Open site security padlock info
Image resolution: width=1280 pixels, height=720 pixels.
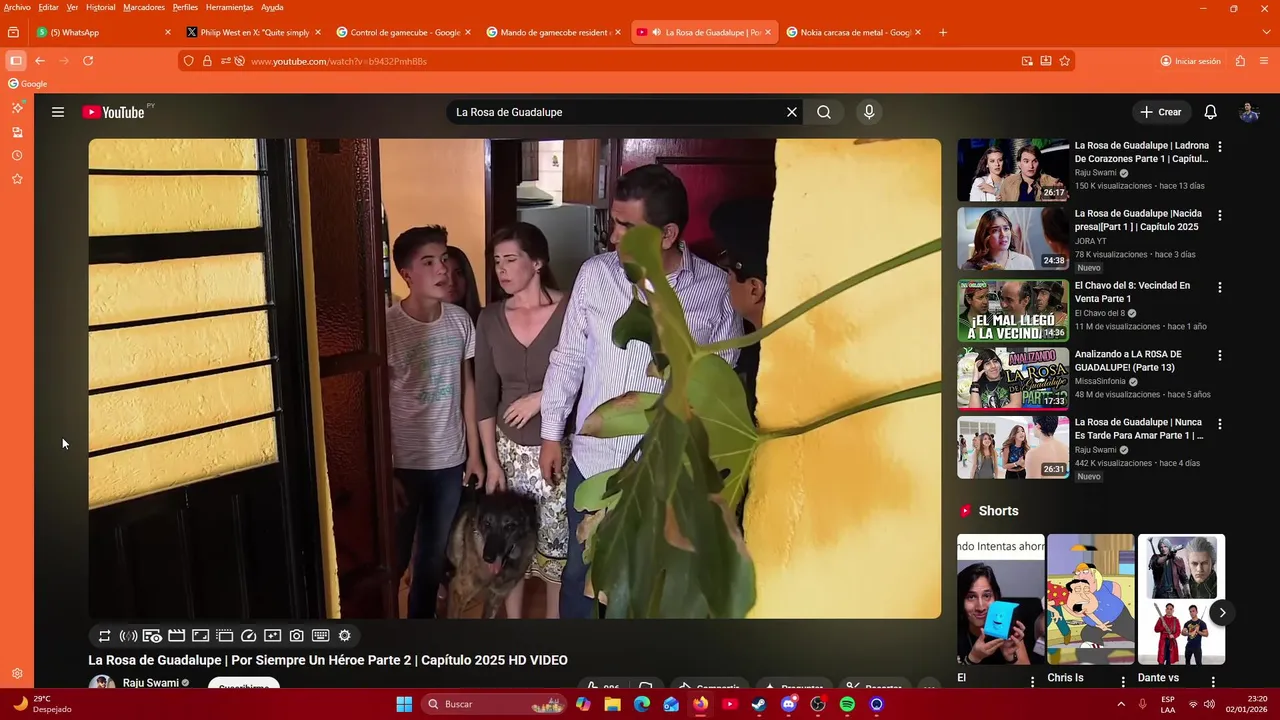tap(207, 61)
